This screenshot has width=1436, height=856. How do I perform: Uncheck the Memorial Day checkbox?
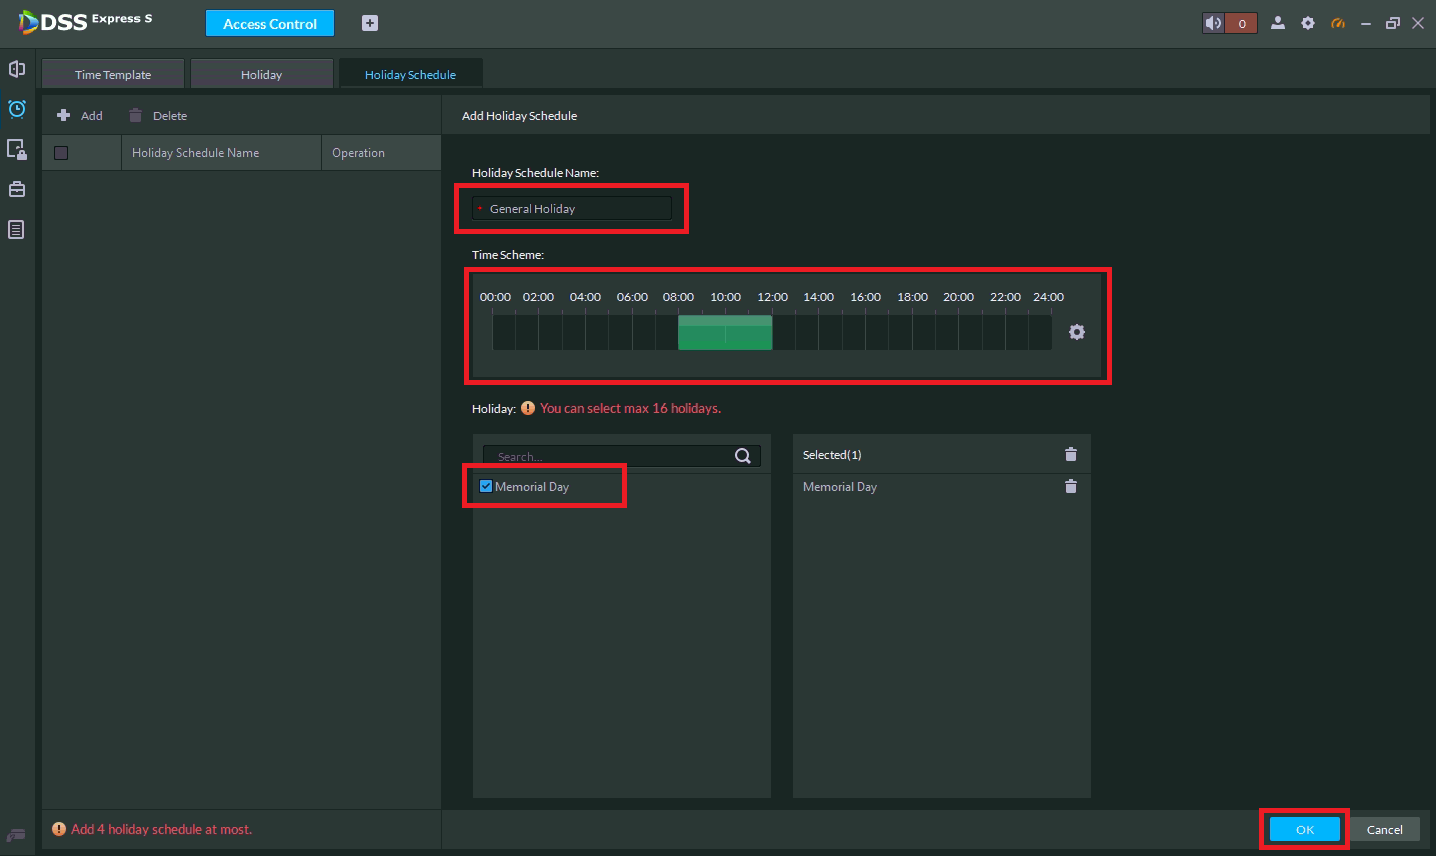486,487
